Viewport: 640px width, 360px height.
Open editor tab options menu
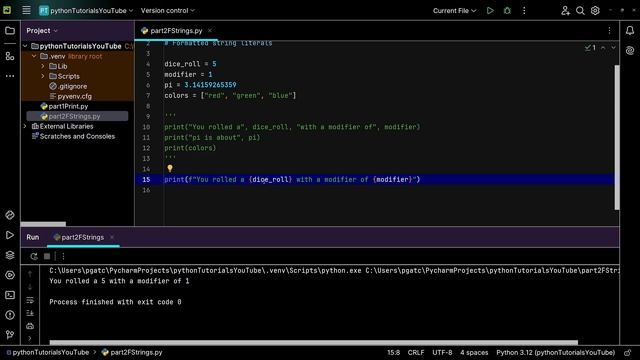[609, 31]
